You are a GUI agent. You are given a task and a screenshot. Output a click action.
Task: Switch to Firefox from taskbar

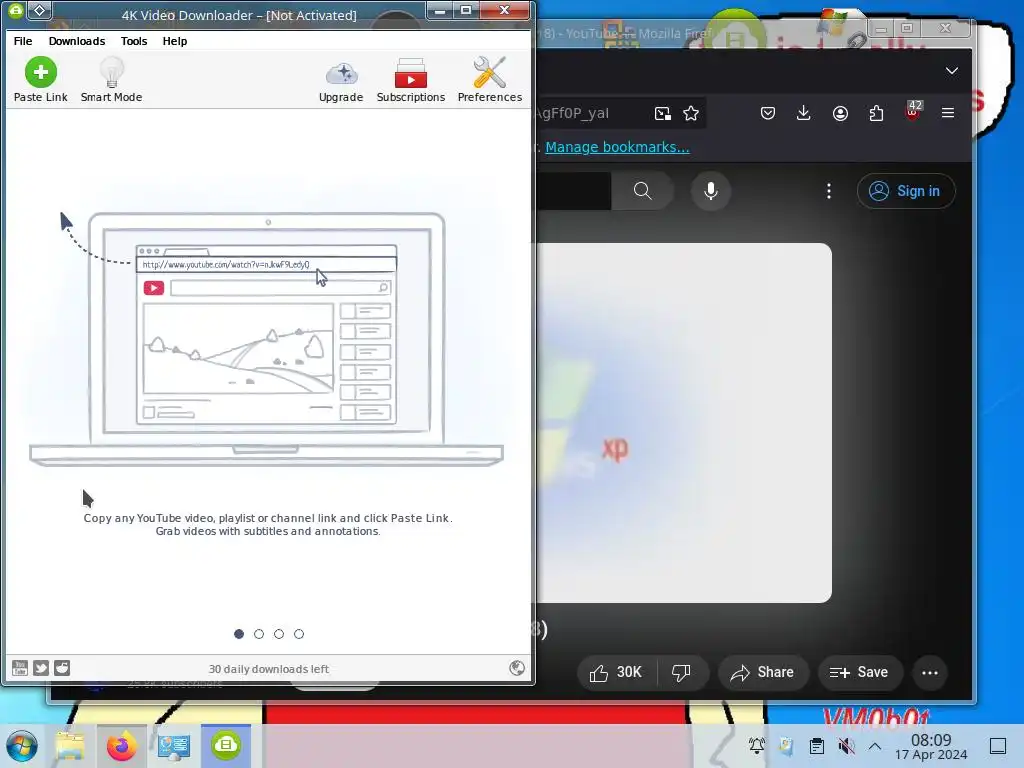(122, 746)
